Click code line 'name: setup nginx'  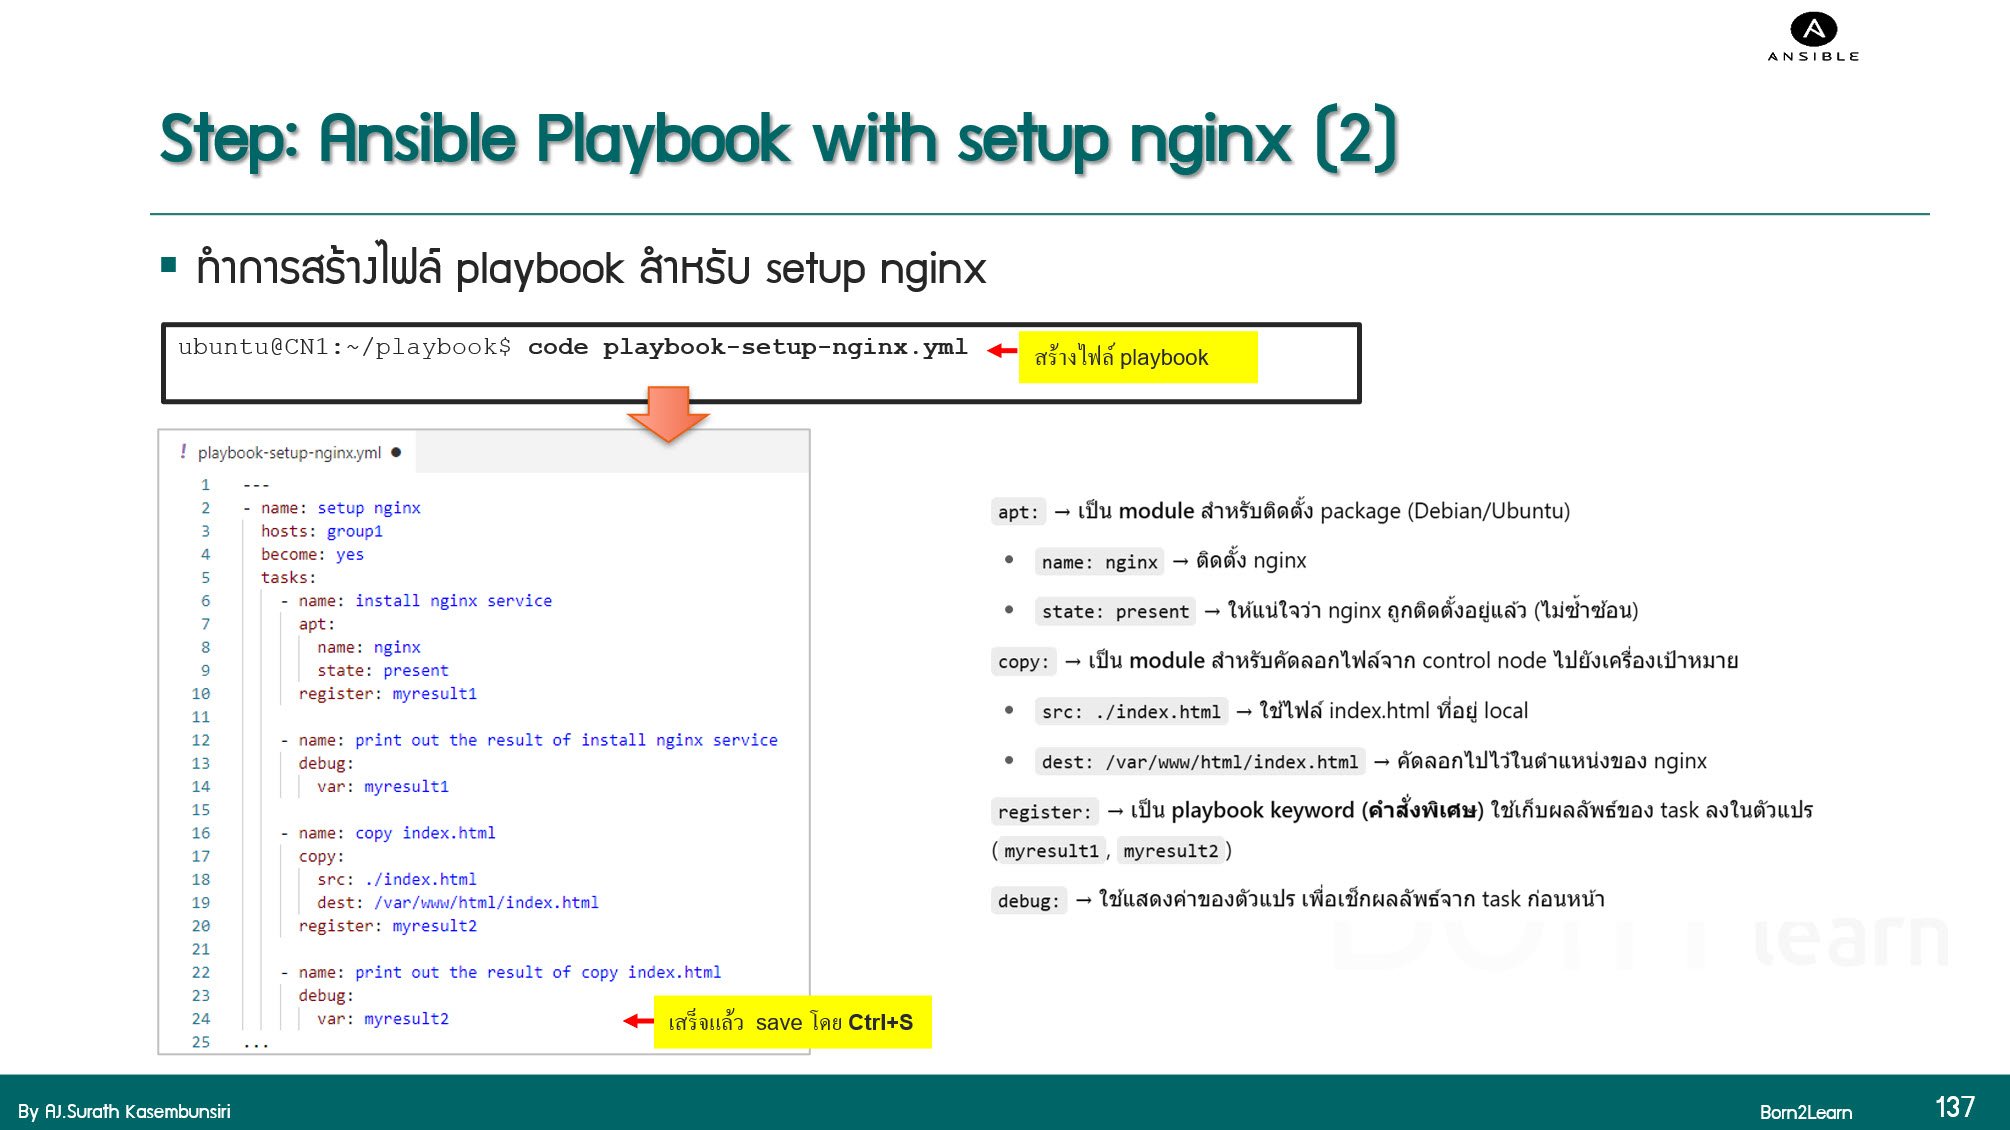pos(340,508)
